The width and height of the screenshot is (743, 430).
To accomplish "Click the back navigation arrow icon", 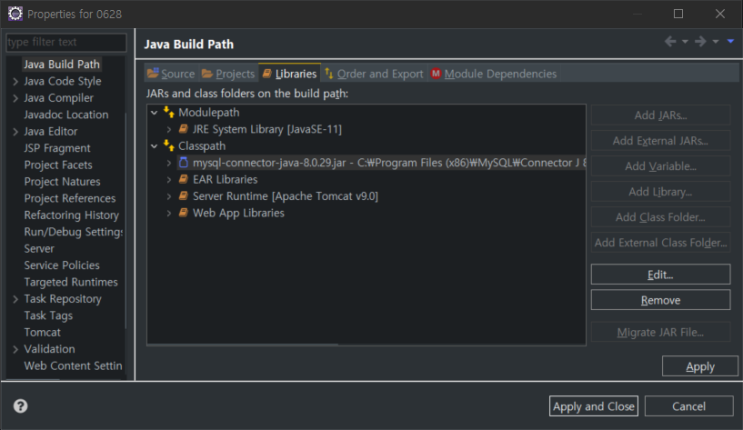I will 670,42.
